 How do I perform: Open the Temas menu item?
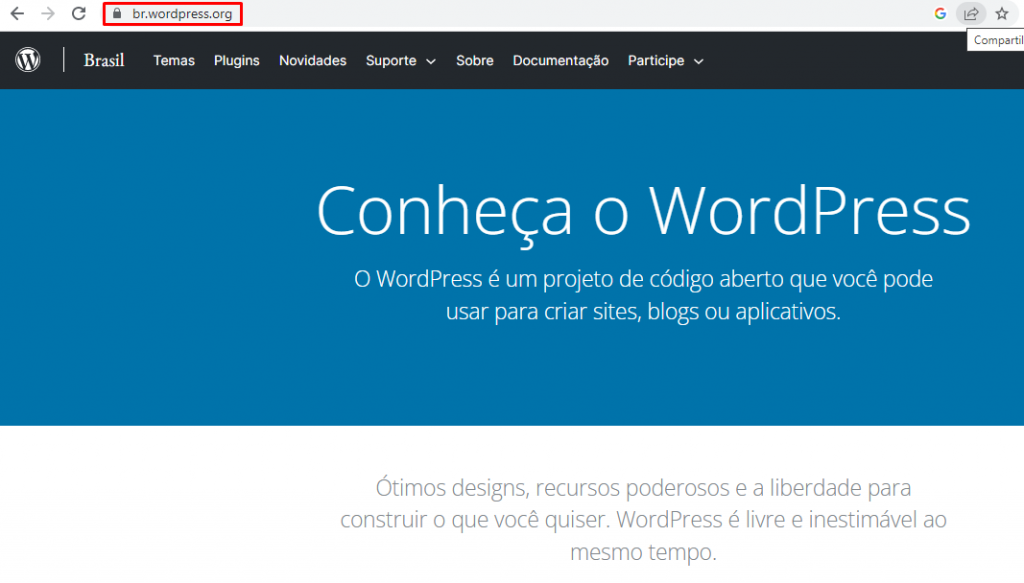(x=174, y=61)
